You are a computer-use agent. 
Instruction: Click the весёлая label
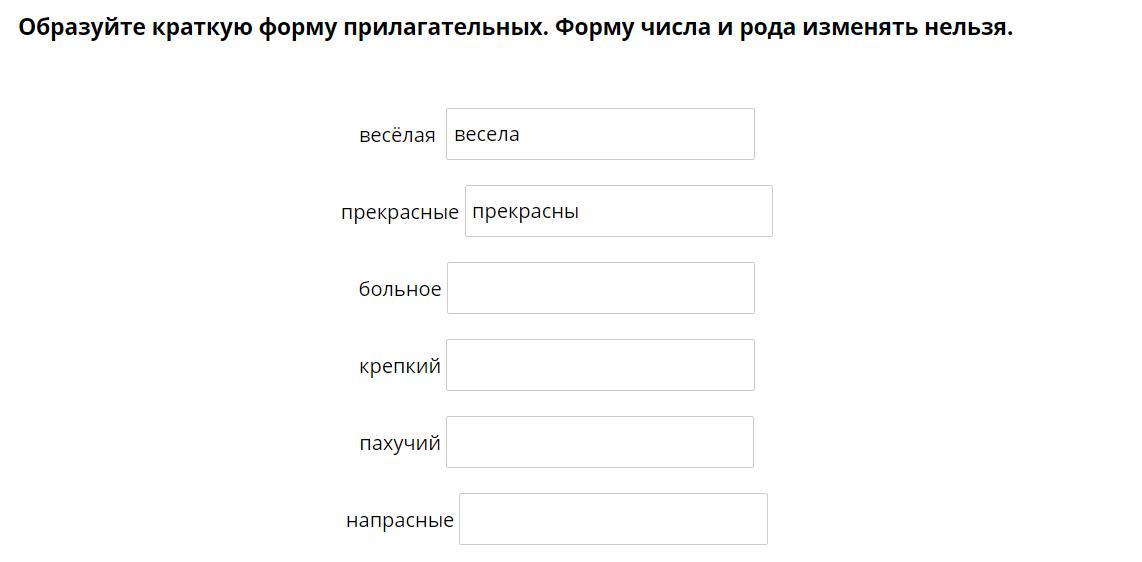point(397,135)
